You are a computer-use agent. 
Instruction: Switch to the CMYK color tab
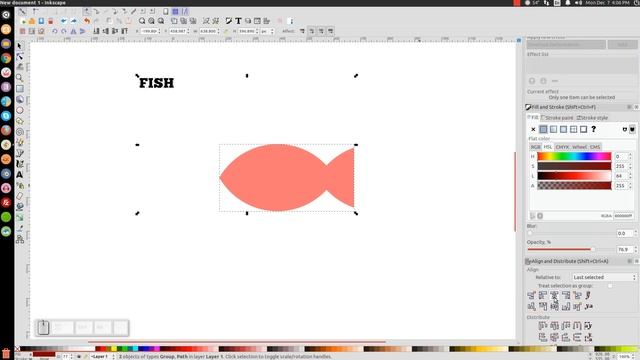coord(562,147)
